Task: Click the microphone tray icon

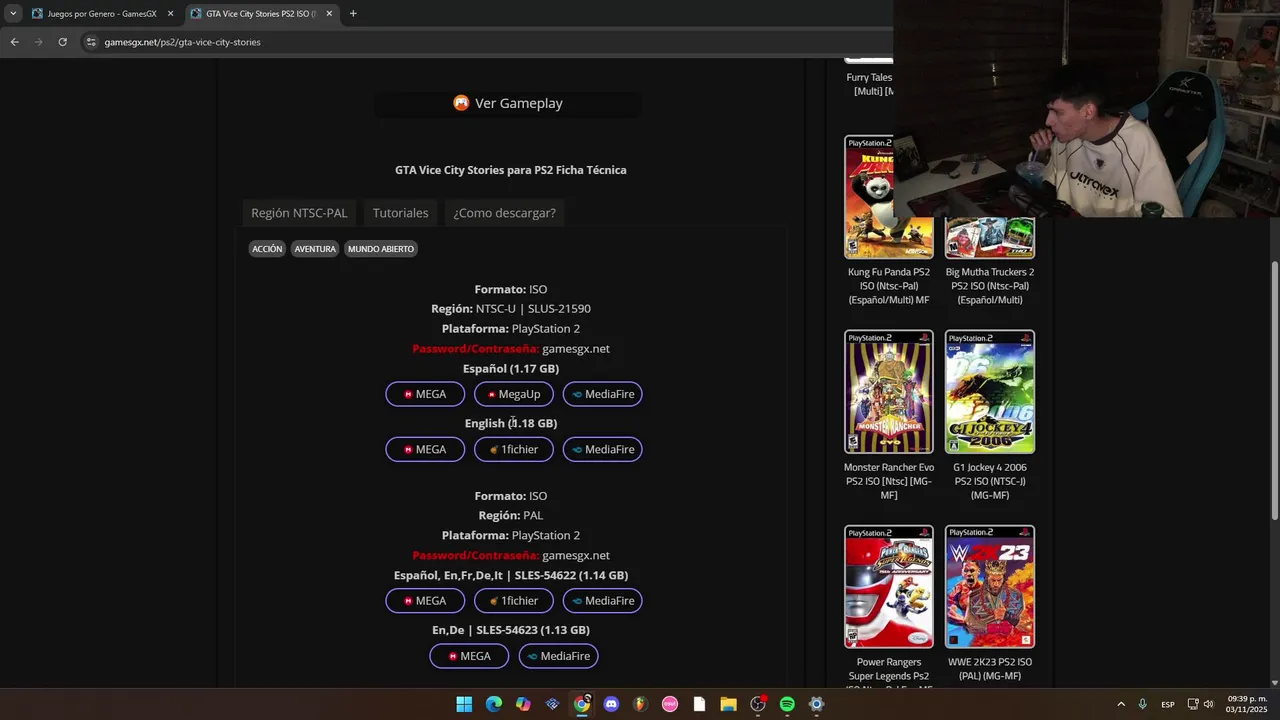Action: (1143, 704)
